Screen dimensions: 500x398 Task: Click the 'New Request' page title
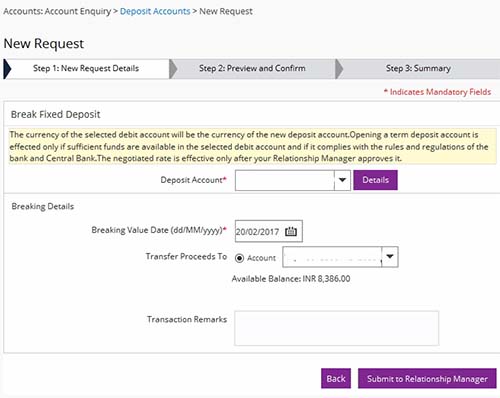click(x=44, y=44)
